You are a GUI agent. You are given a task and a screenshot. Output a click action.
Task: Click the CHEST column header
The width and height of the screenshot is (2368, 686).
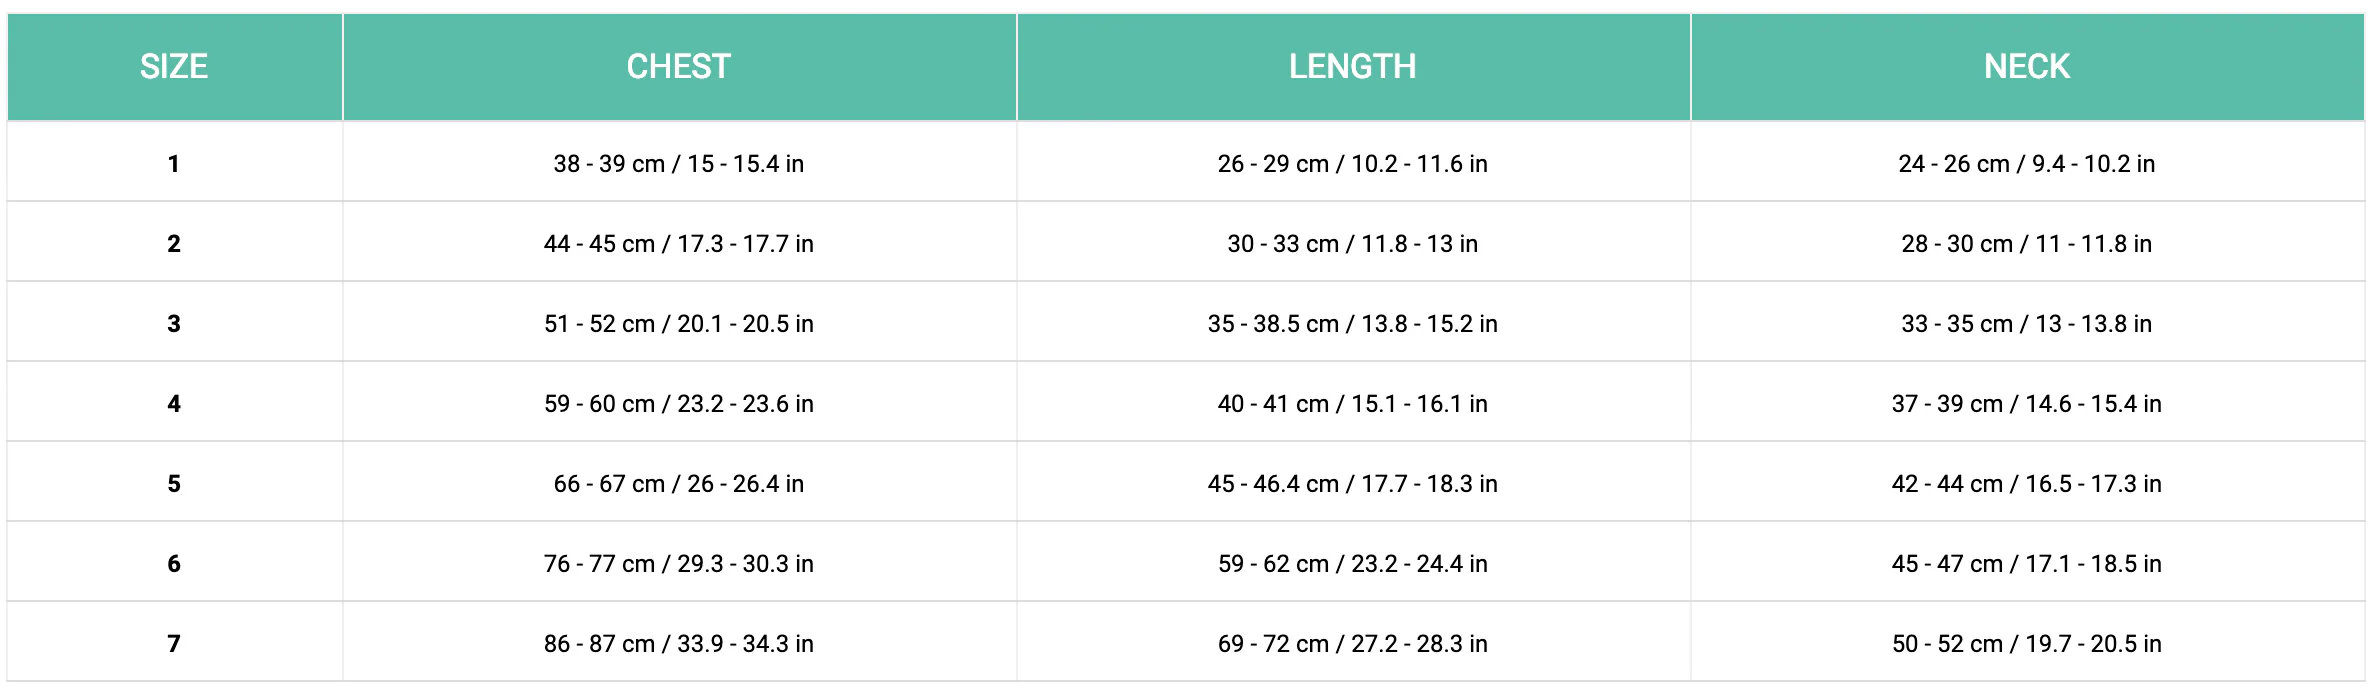point(679,67)
